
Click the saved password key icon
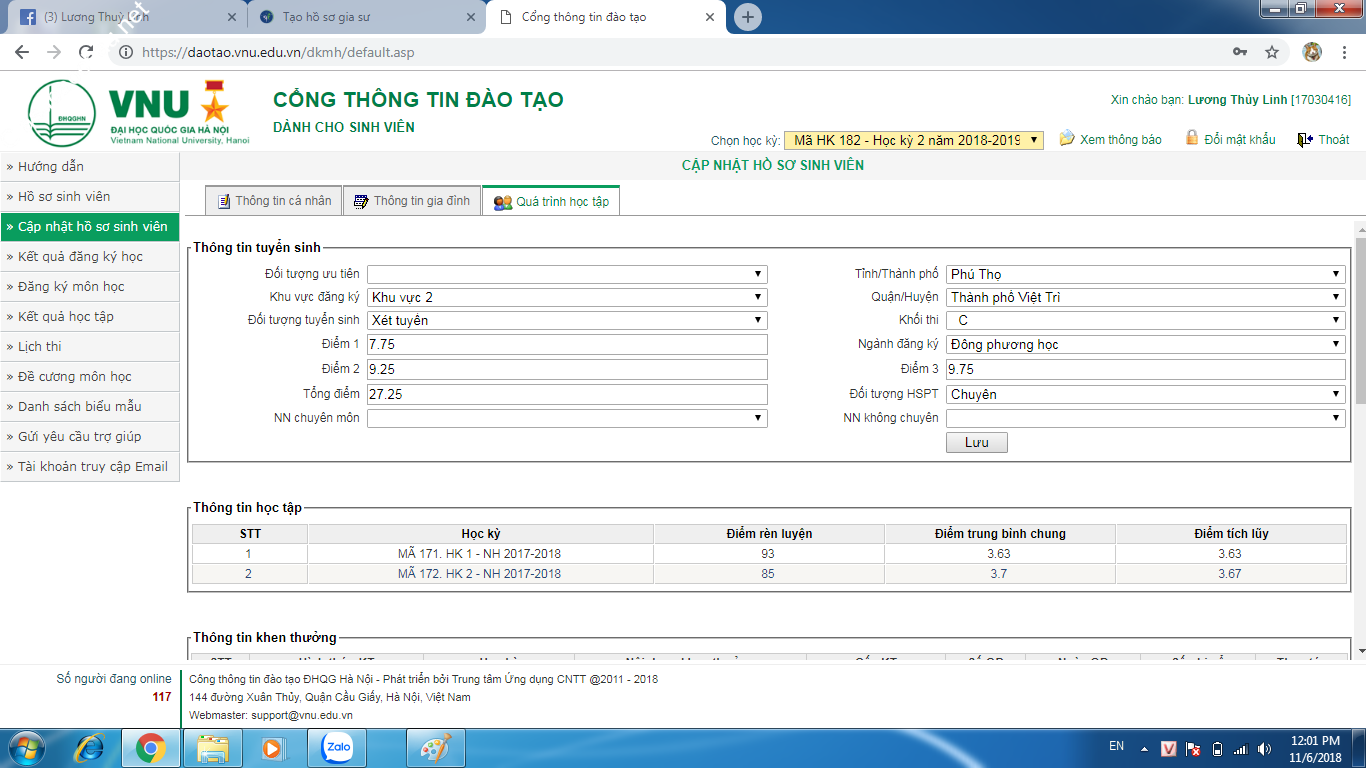pos(1240,52)
